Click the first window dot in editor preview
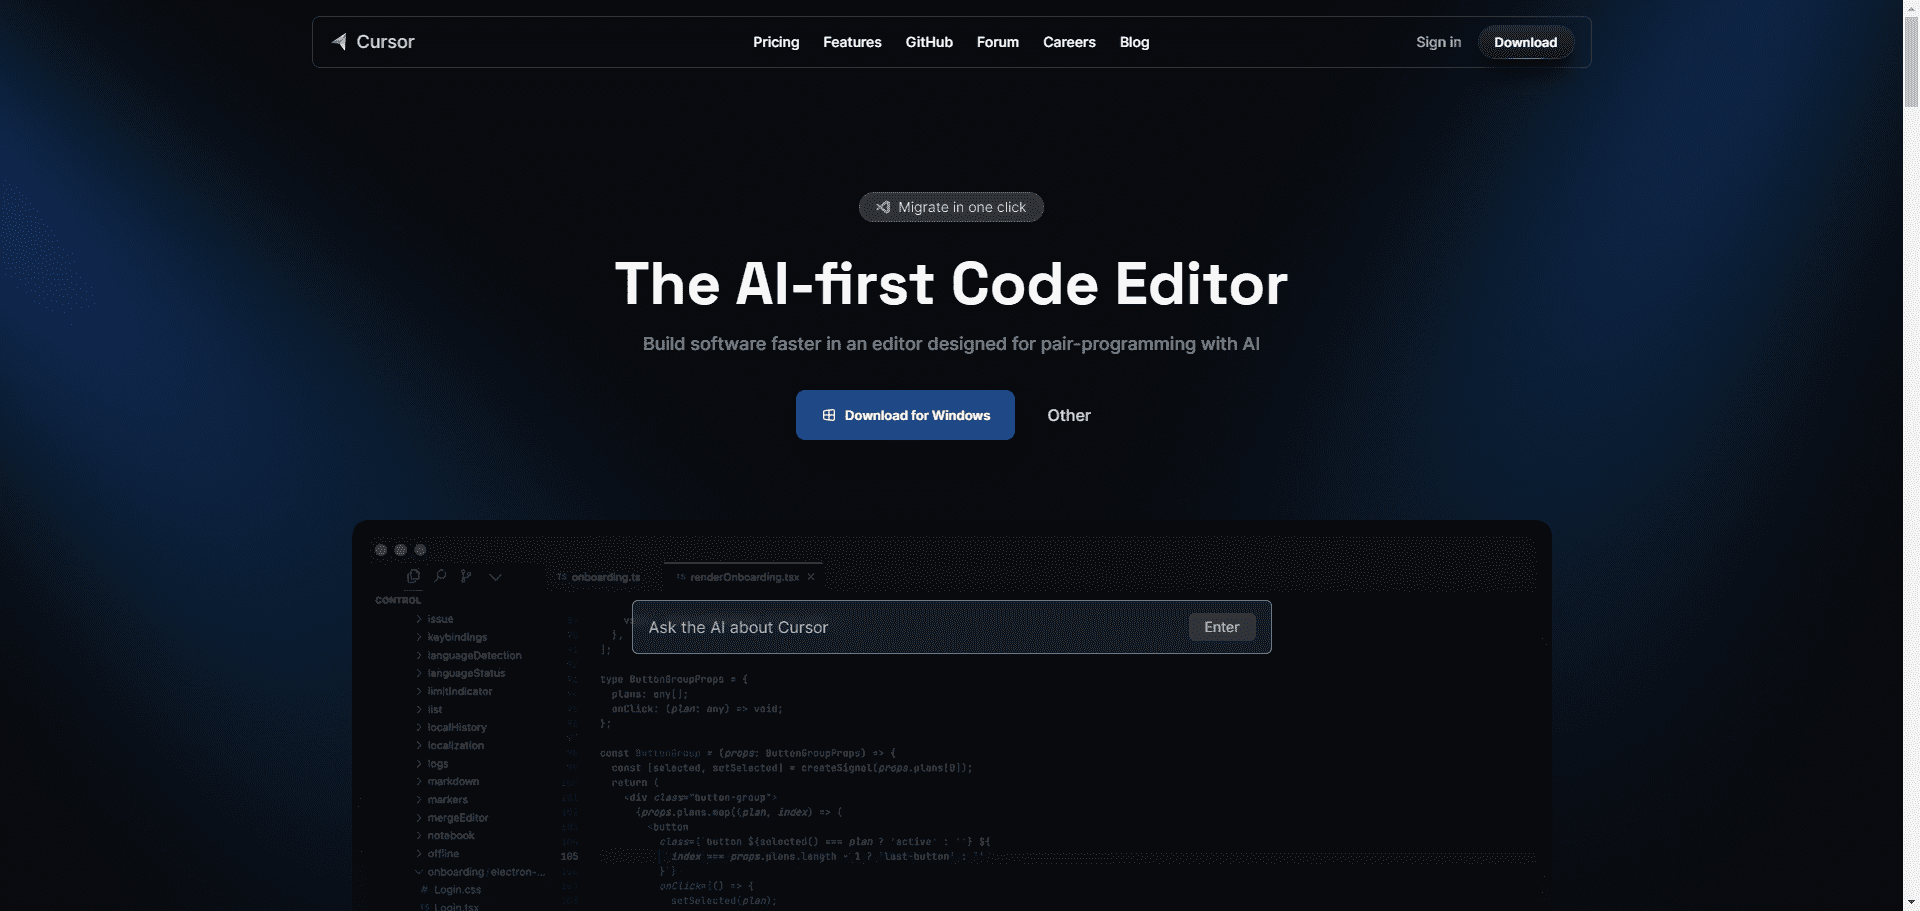Screen dimensions: 1920x911 pyautogui.click(x=381, y=550)
